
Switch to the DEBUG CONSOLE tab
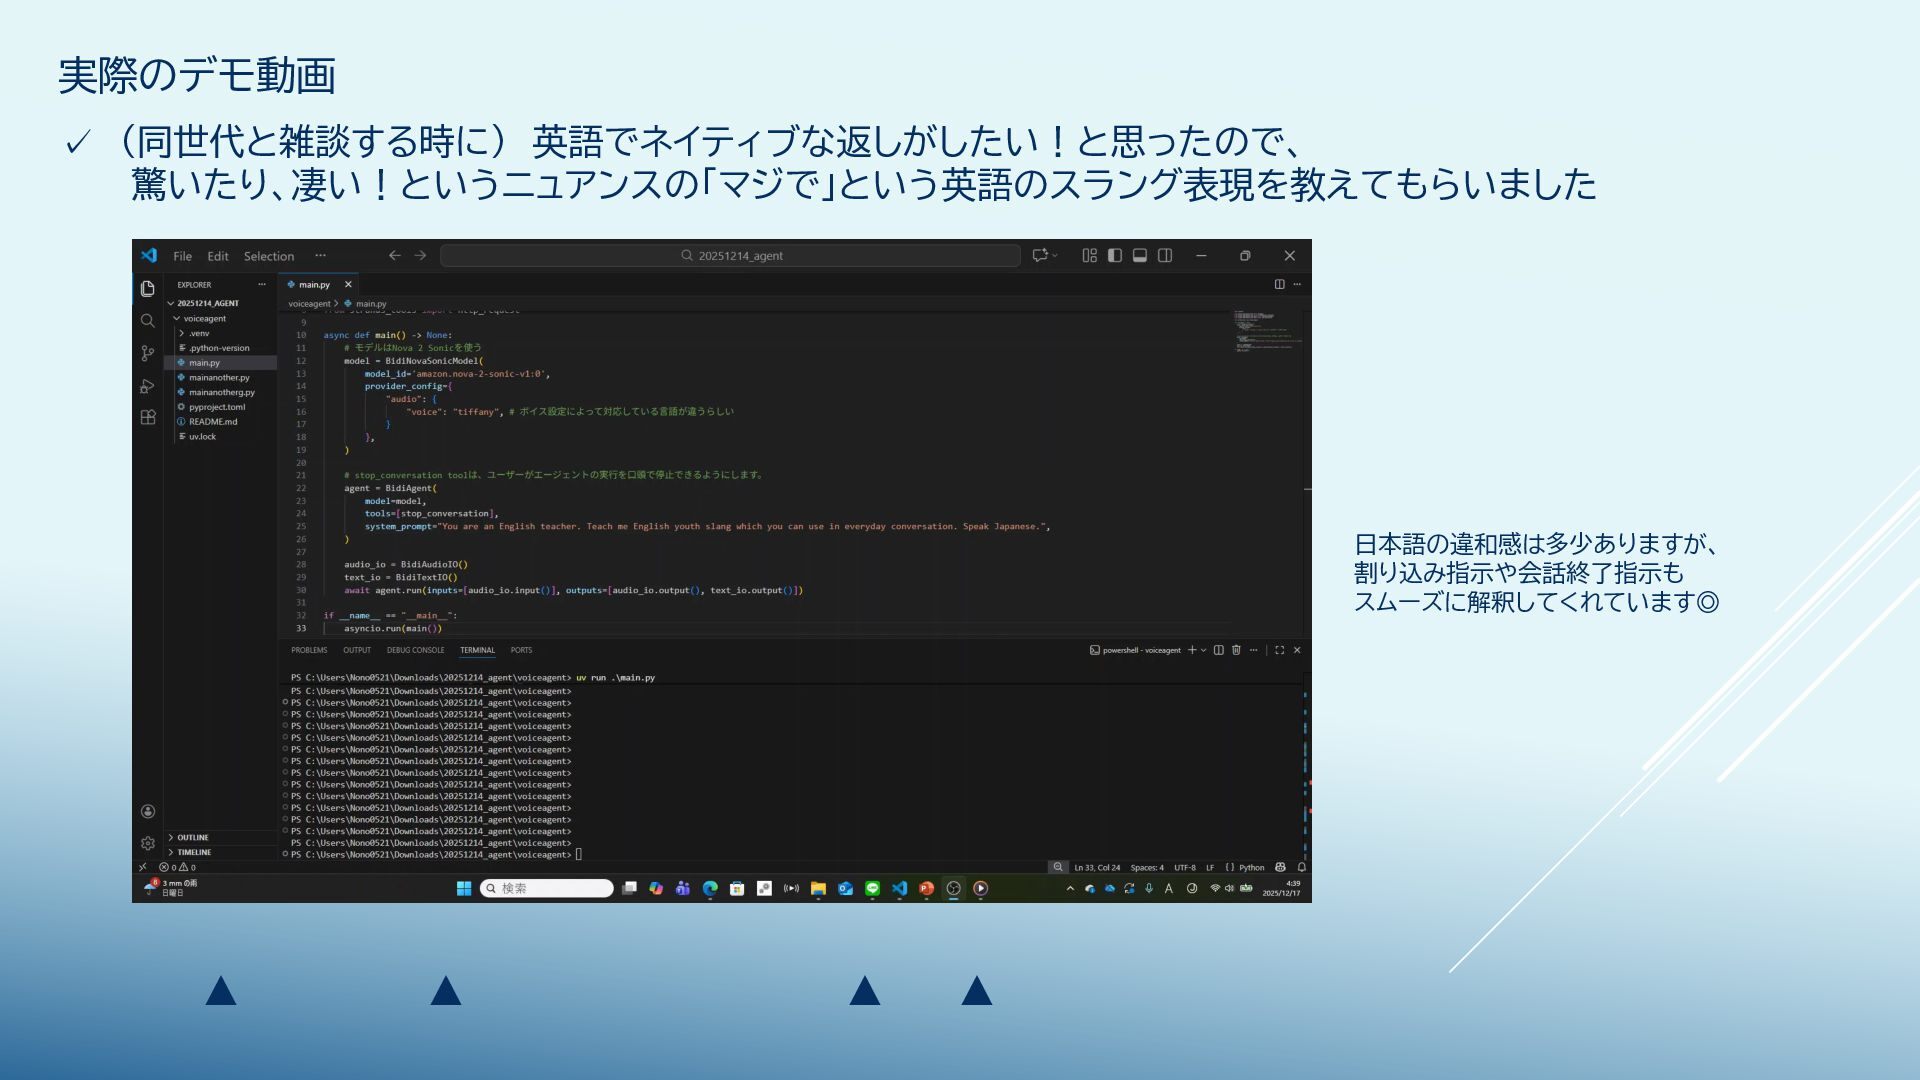point(415,650)
